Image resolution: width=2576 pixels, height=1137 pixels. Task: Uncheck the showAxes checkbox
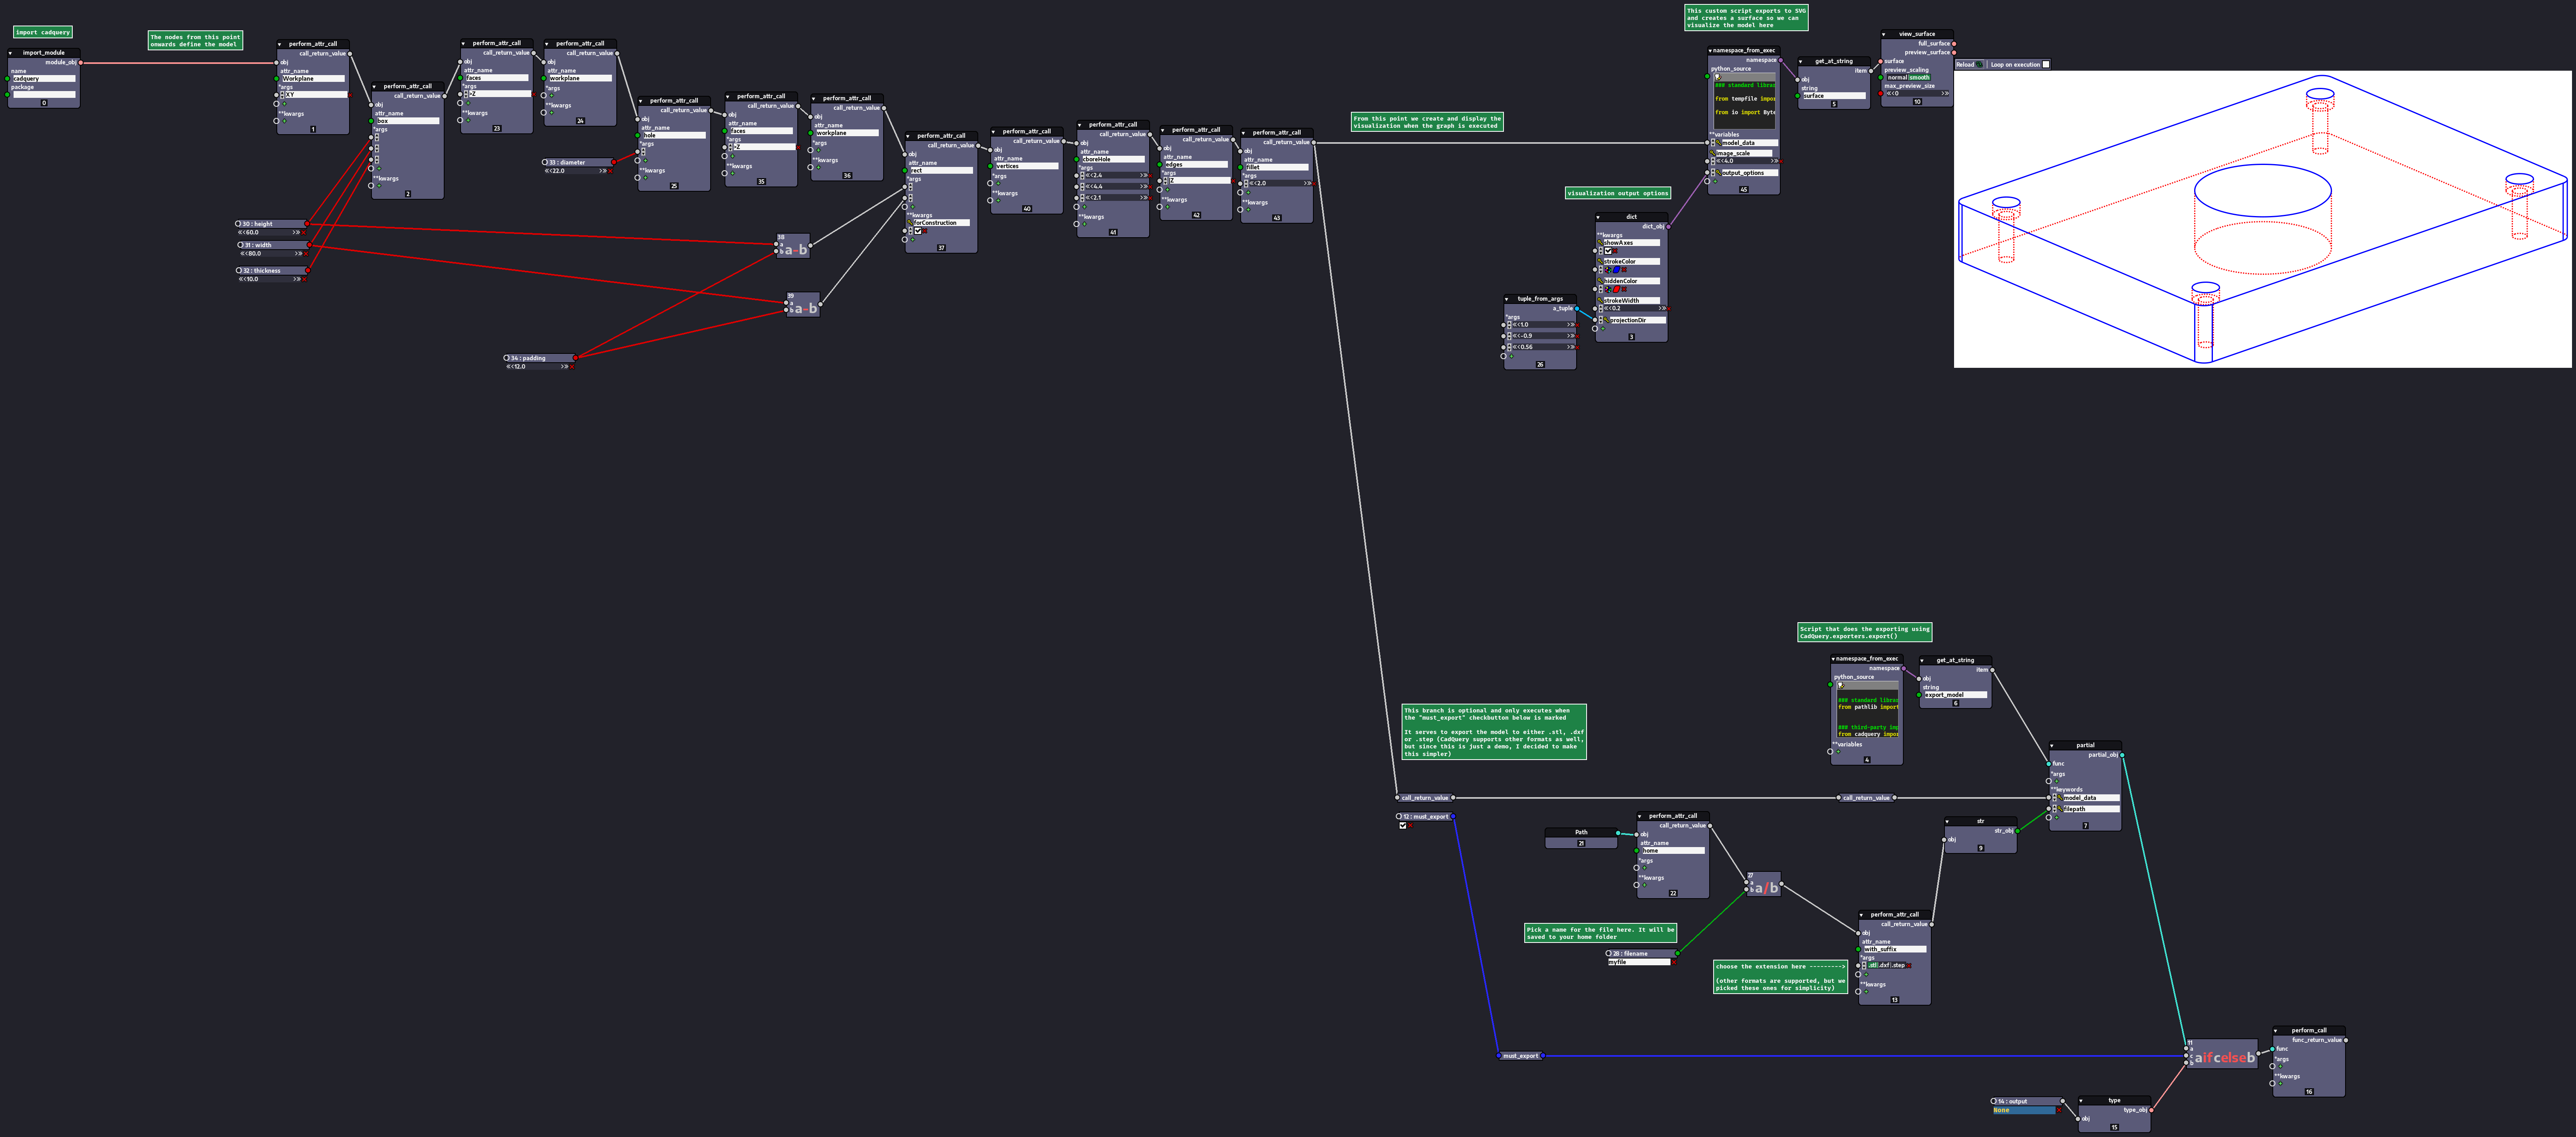(x=1608, y=251)
